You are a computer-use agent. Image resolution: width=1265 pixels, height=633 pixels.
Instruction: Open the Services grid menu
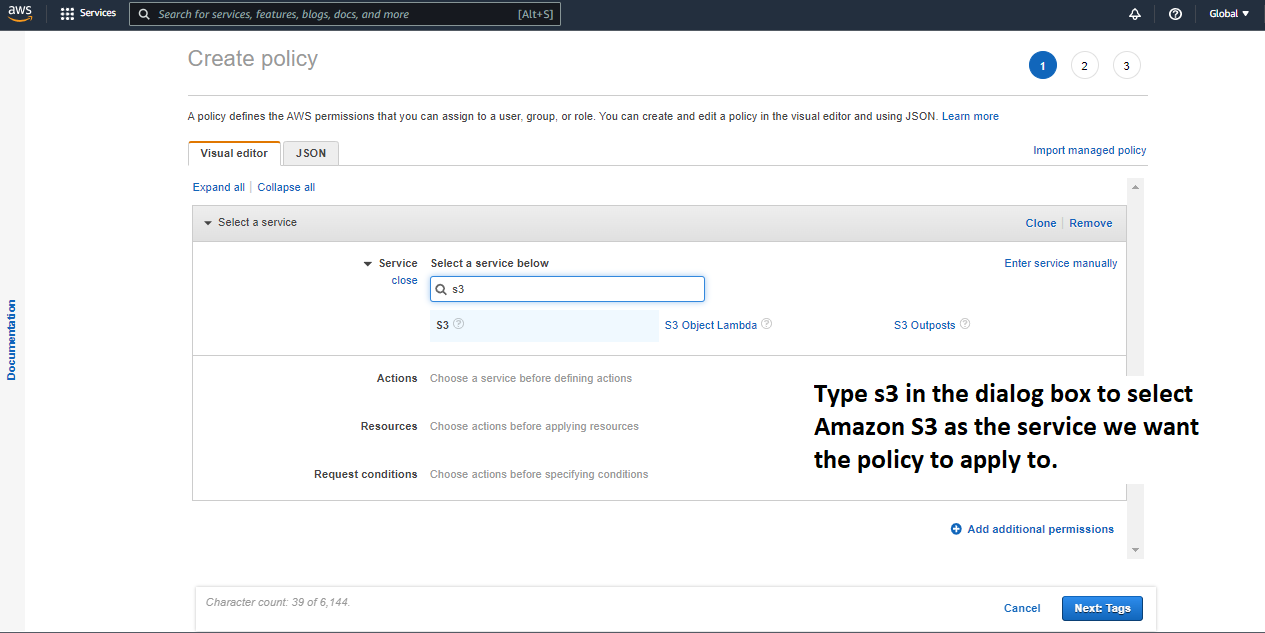coord(88,14)
